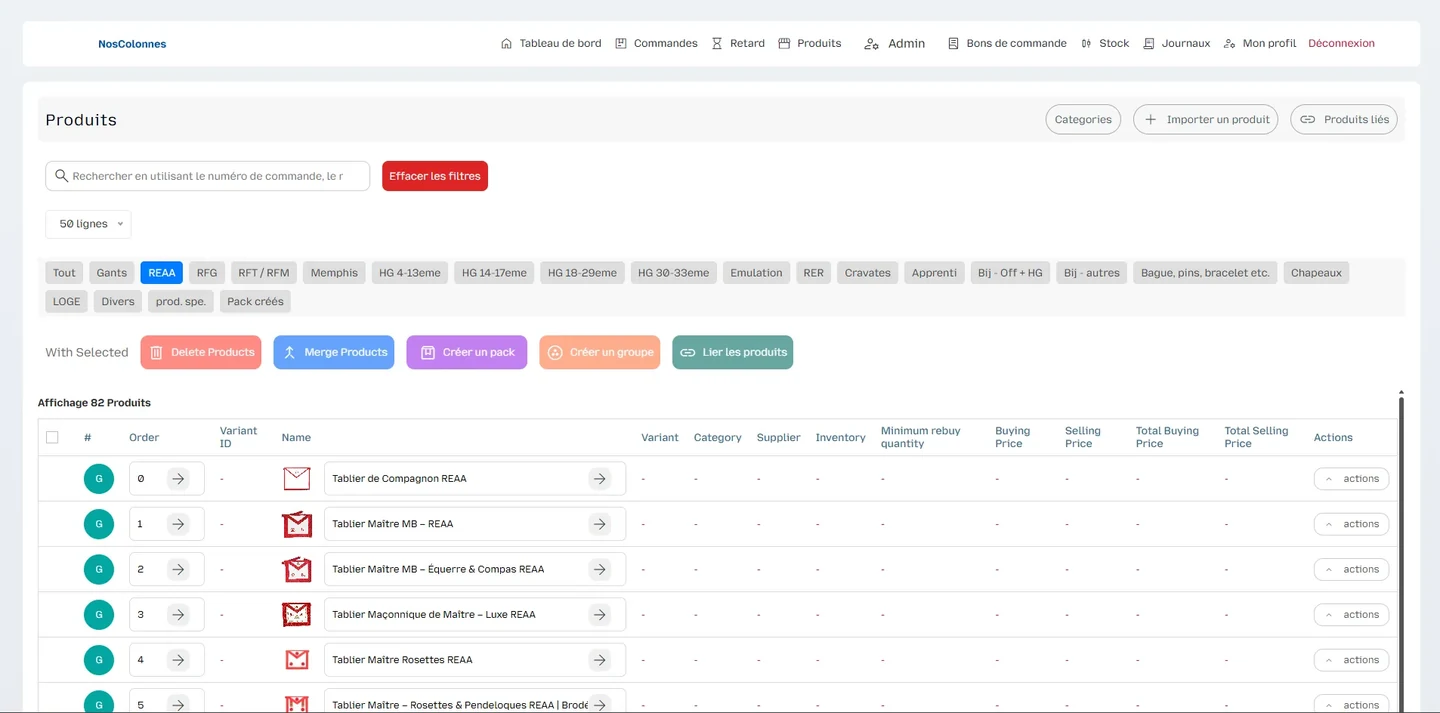This screenshot has height=713, width=1440.
Task: Open Mon profil page
Action: point(1260,44)
